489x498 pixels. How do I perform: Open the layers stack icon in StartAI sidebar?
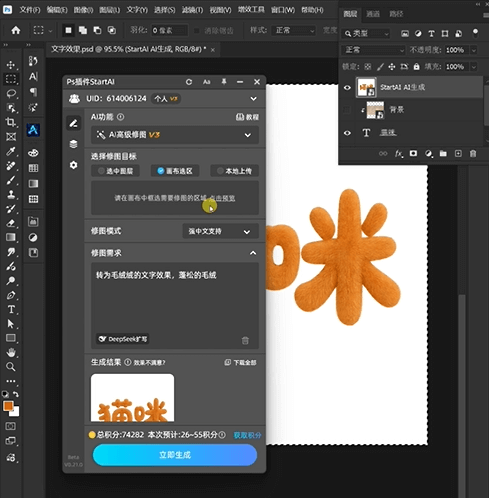click(x=74, y=144)
